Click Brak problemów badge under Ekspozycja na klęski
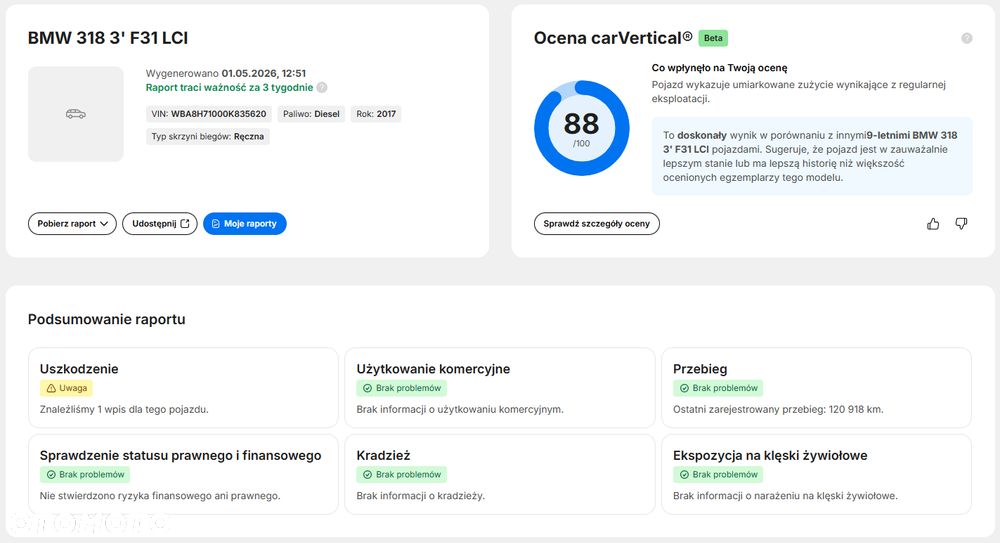1000x543 pixels. click(718, 475)
